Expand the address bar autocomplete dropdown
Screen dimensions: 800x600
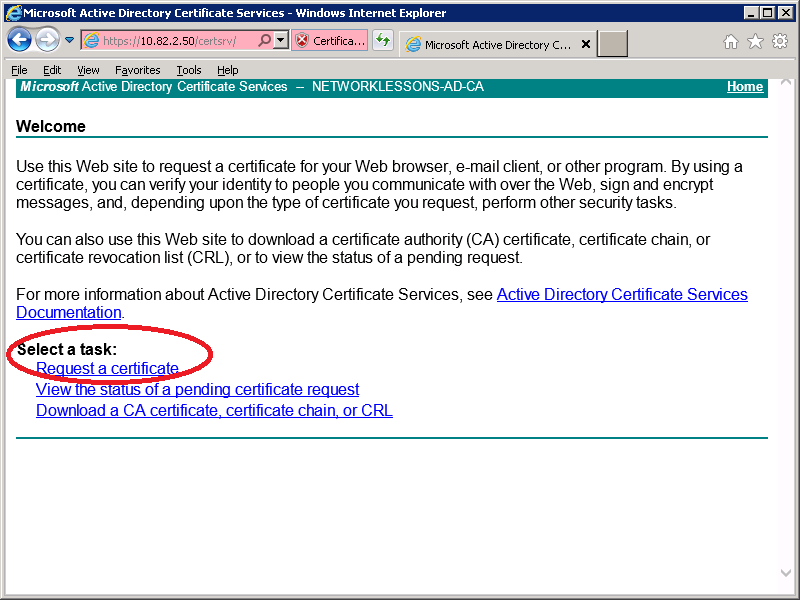click(x=281, y=40)
